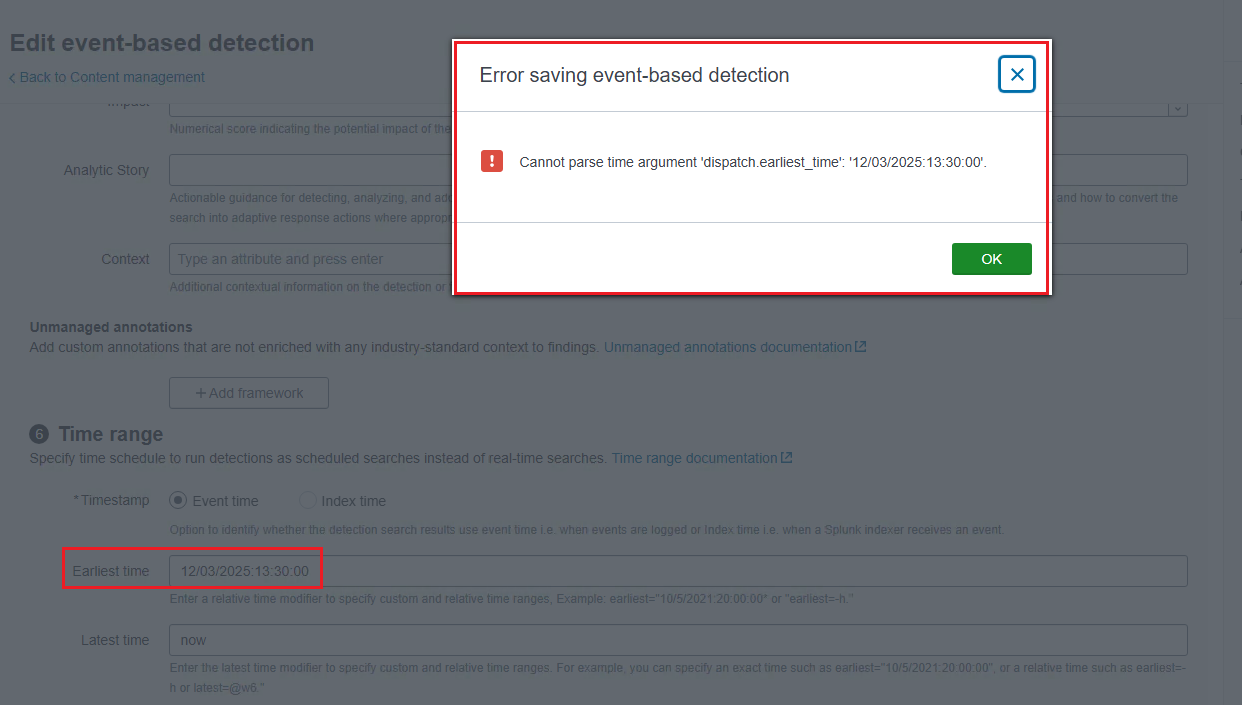1242x705 pixels.
Task: Click into the Earliest time field
Action: point(678,571)
